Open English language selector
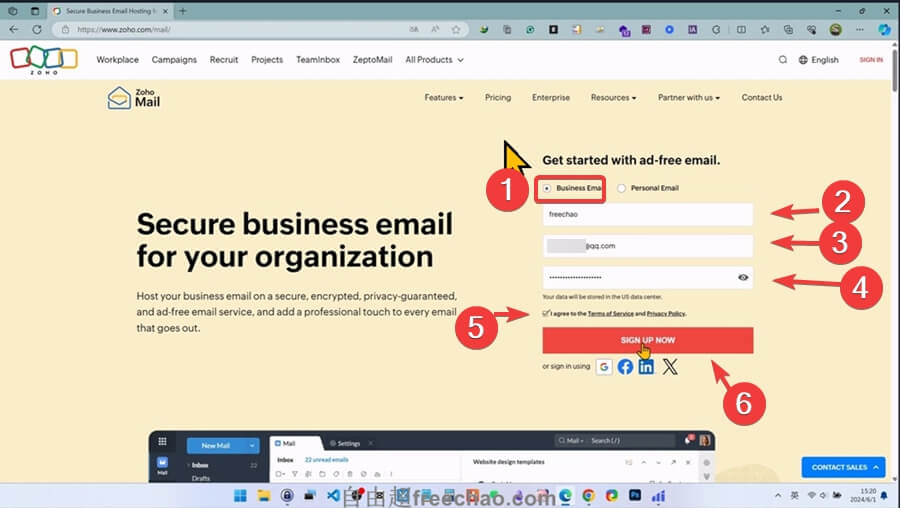The height and width of the screenshot is (508, 900). tap(818, 60)
